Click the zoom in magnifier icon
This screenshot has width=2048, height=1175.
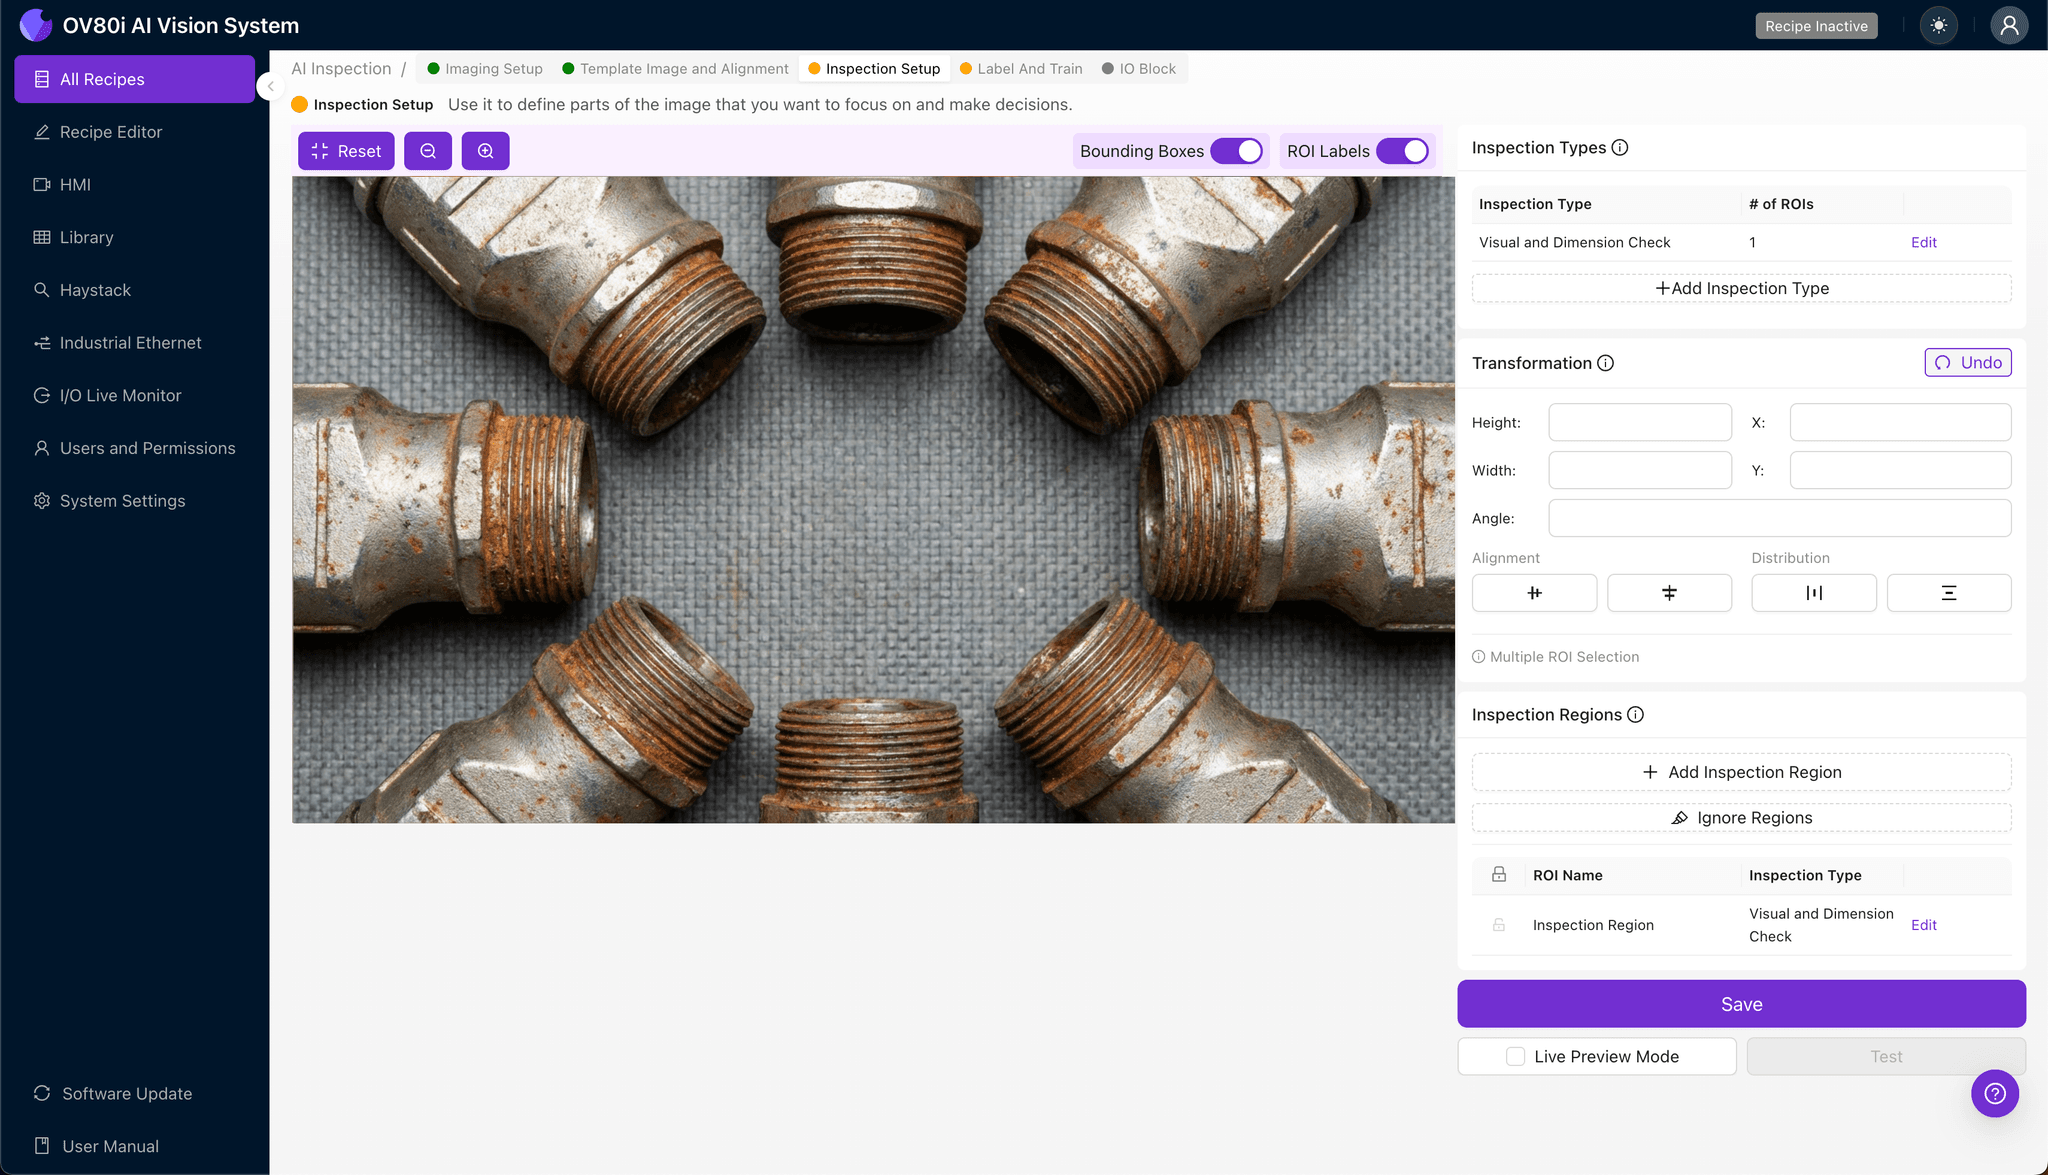click(x=485, y=151)
